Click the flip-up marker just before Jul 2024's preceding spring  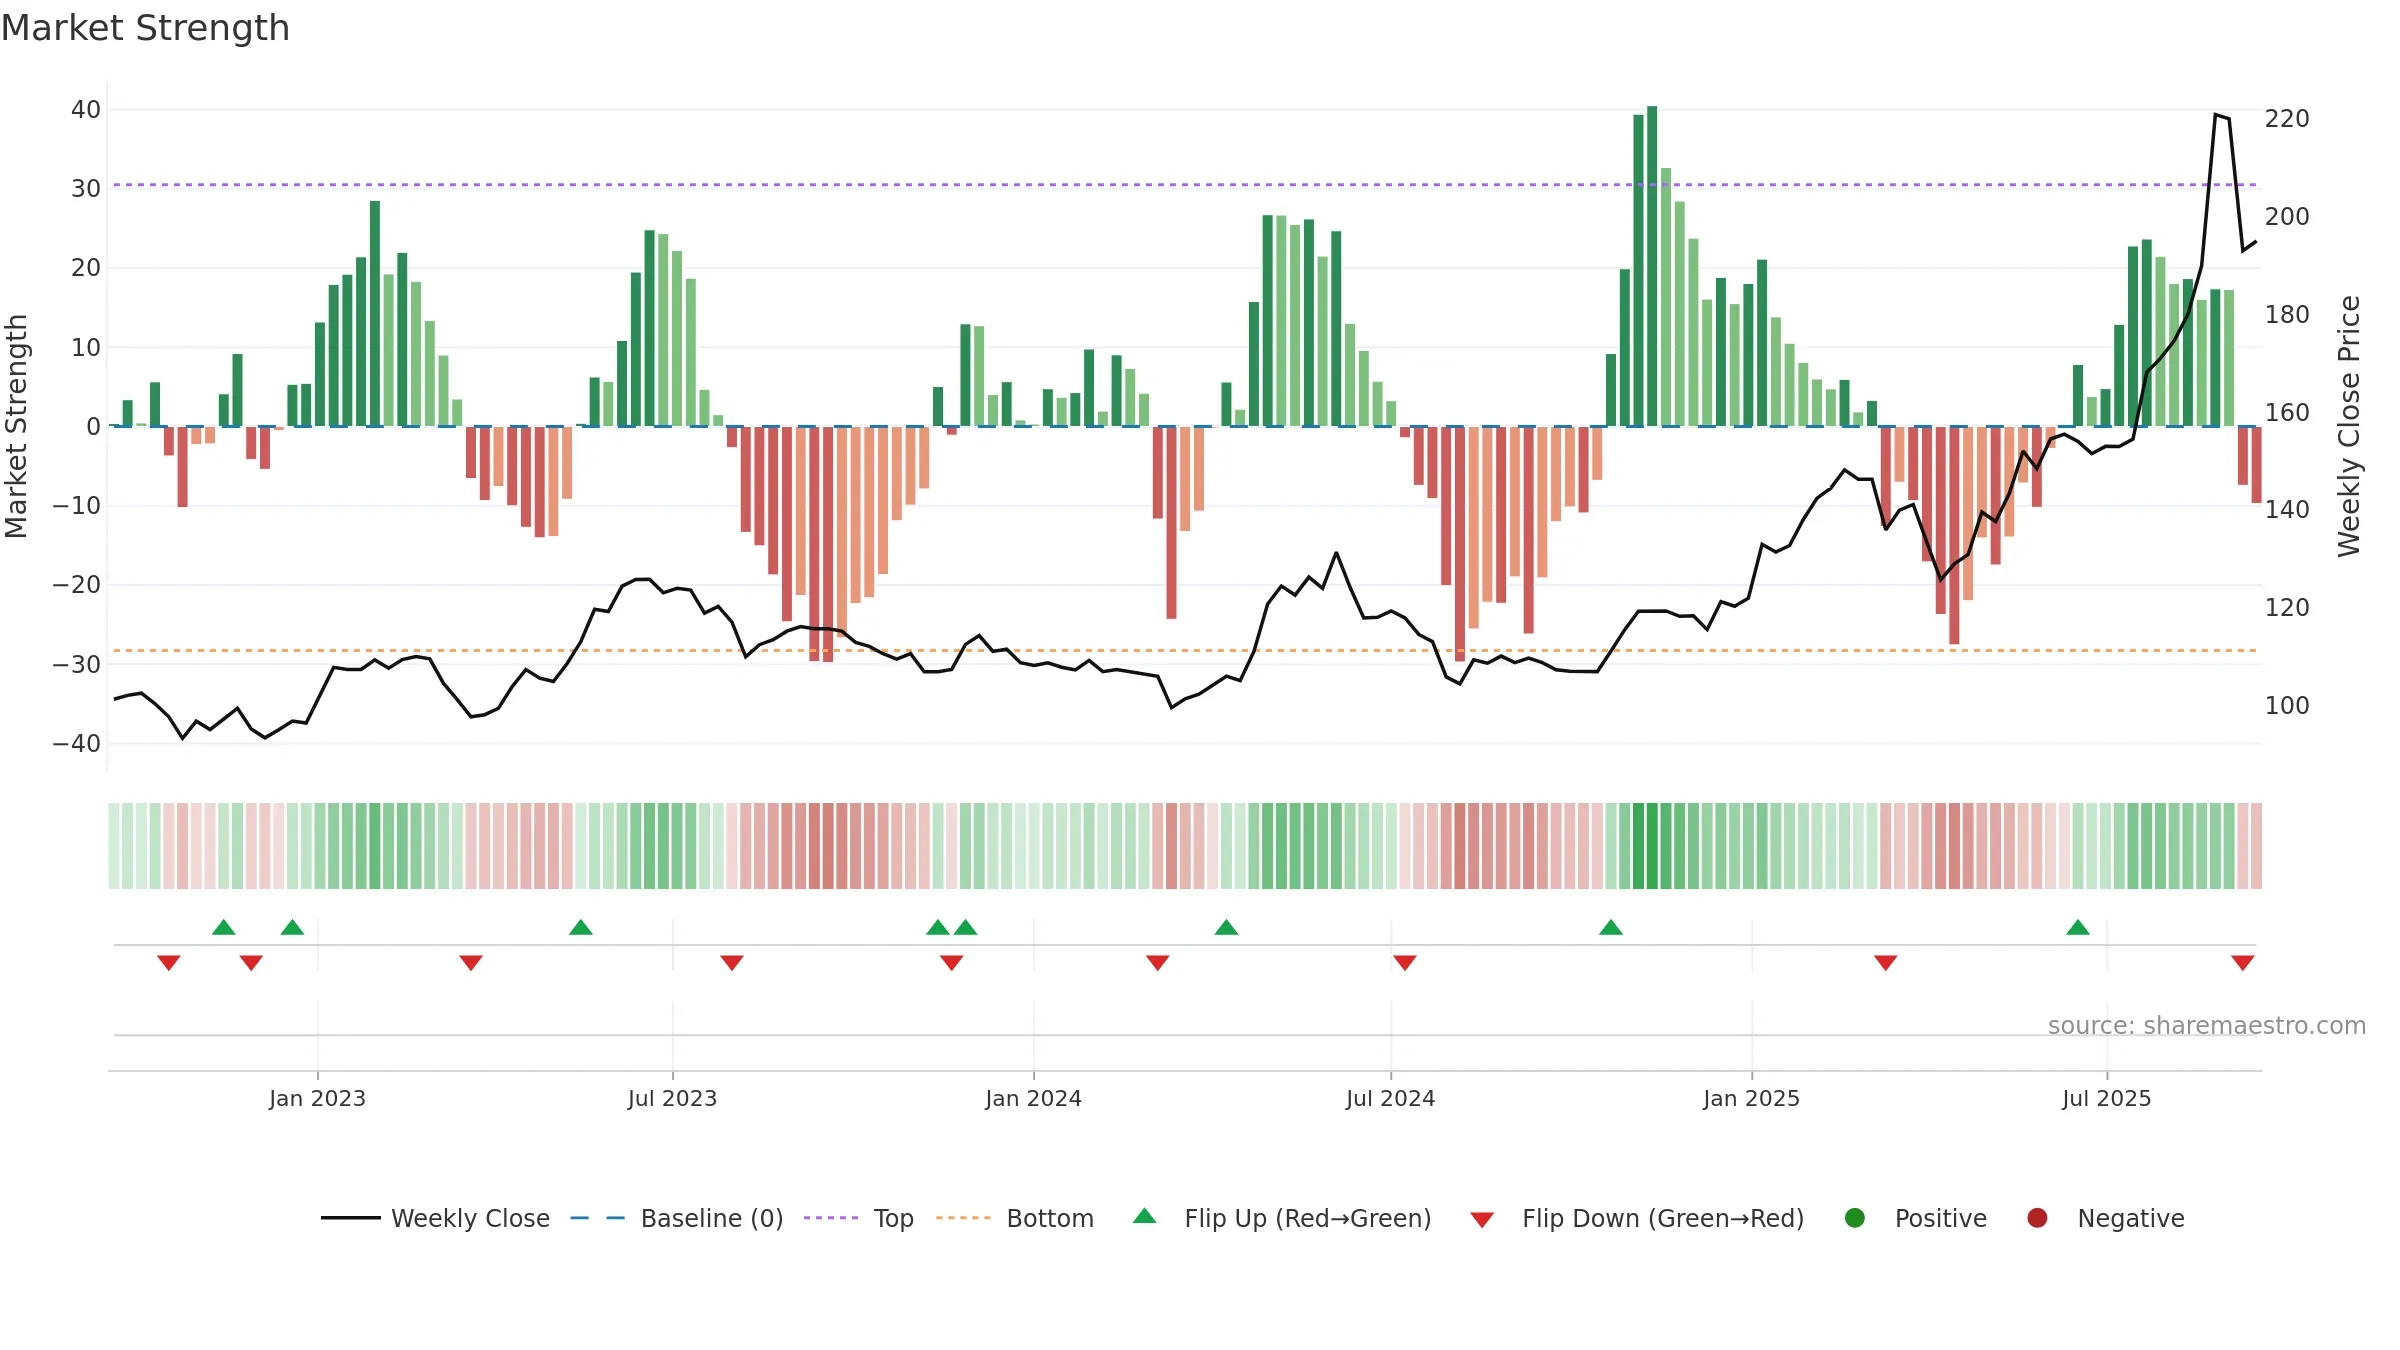[1226, 927]
